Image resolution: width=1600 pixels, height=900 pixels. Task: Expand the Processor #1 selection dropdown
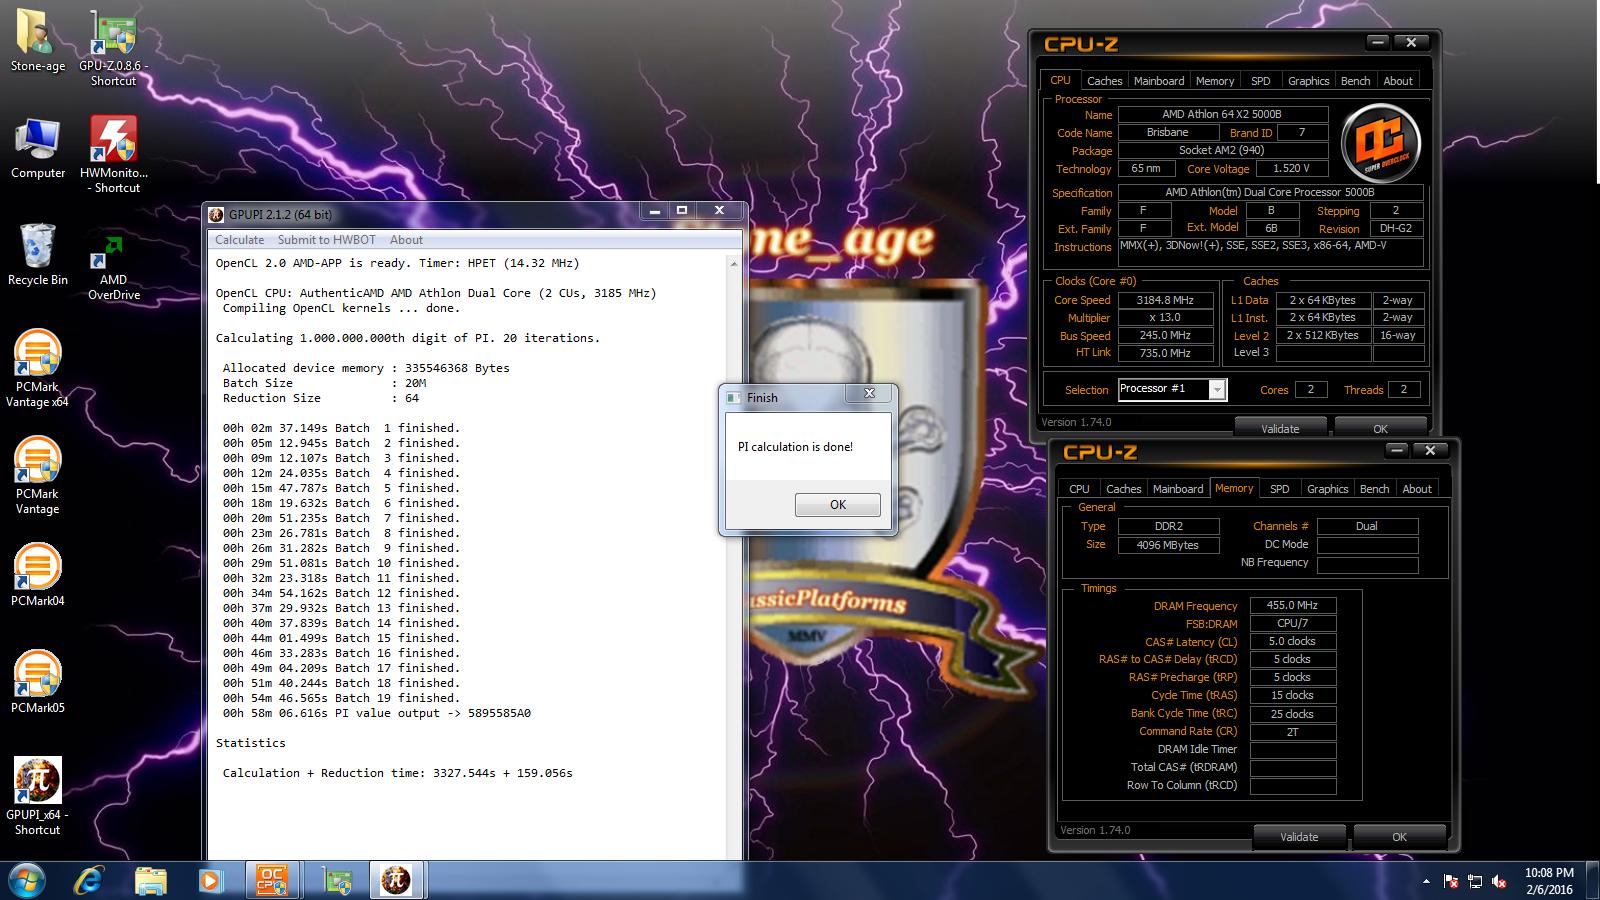[1217, 390]
